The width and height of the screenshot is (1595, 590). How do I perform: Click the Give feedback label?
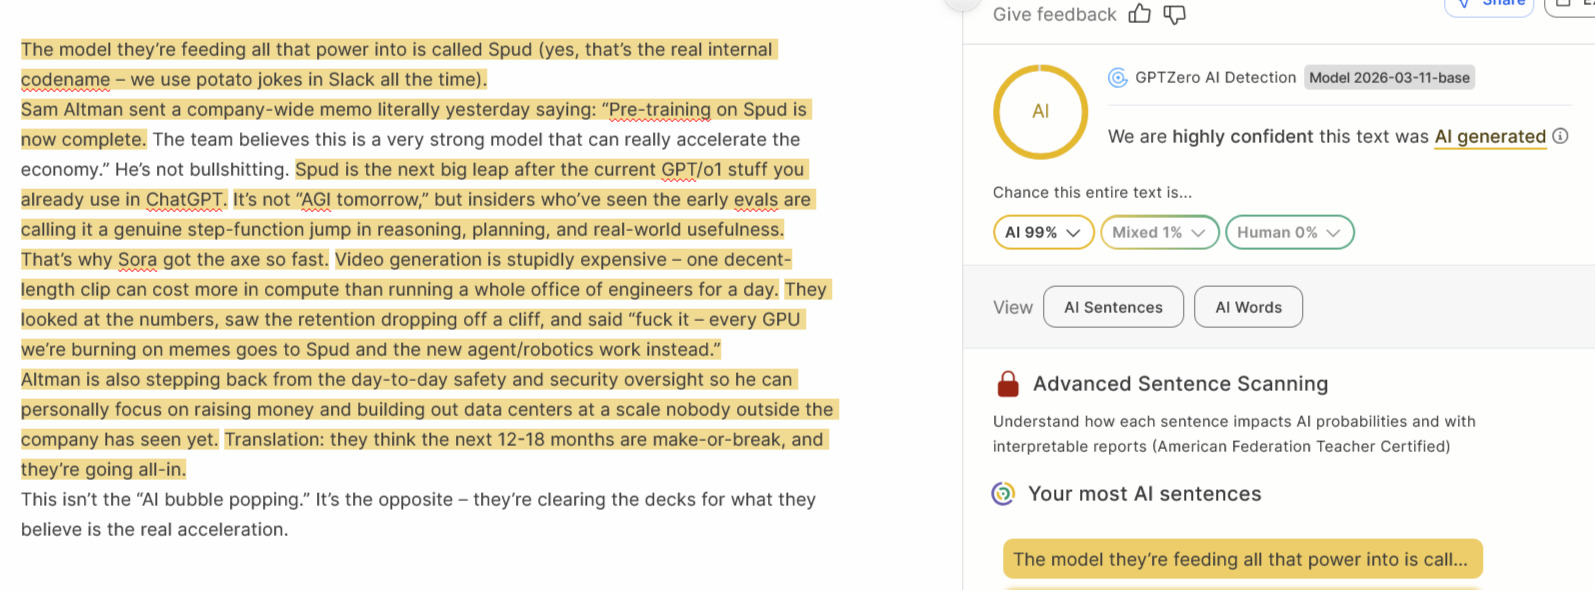1054,14
